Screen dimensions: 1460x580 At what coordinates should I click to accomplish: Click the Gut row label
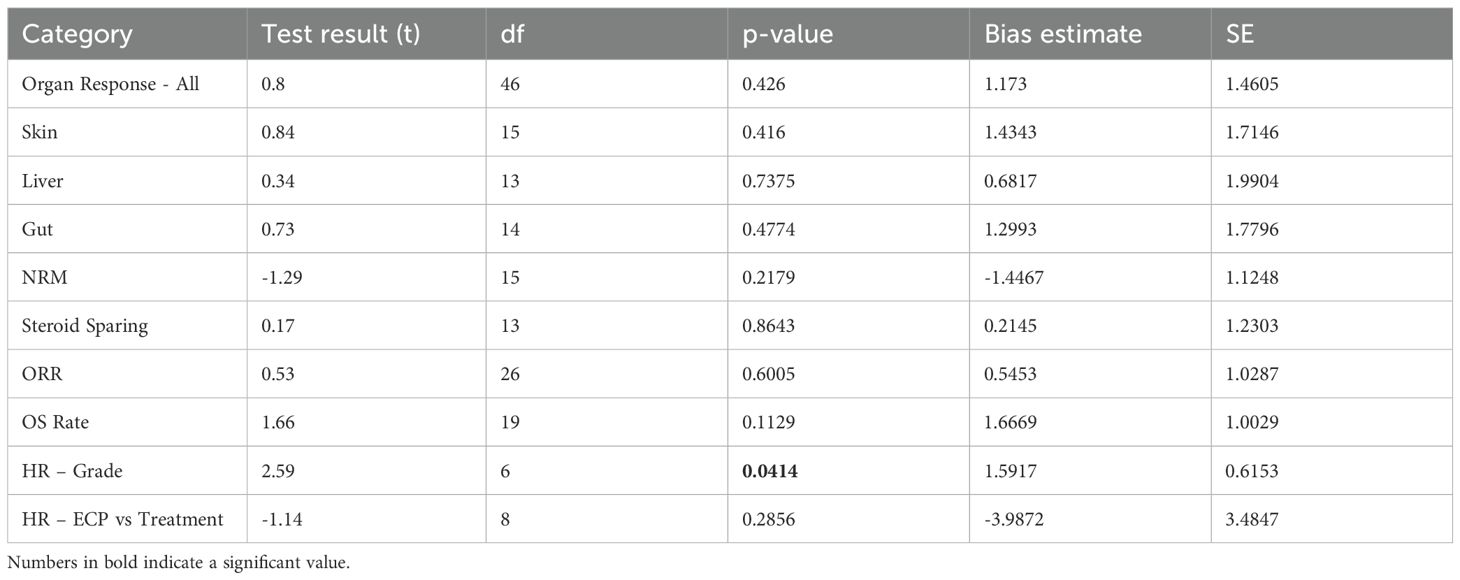(x=37, y=229)
